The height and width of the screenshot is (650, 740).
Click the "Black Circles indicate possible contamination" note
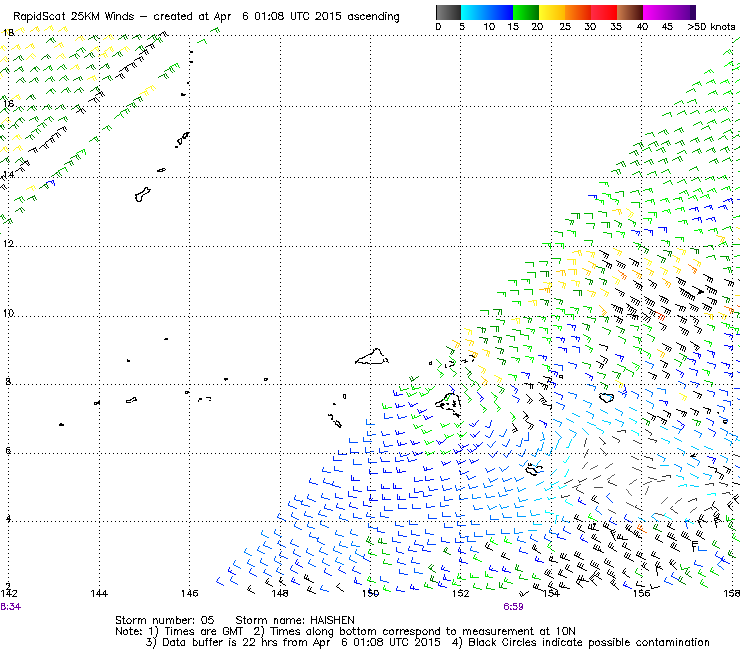pos(589,642)
